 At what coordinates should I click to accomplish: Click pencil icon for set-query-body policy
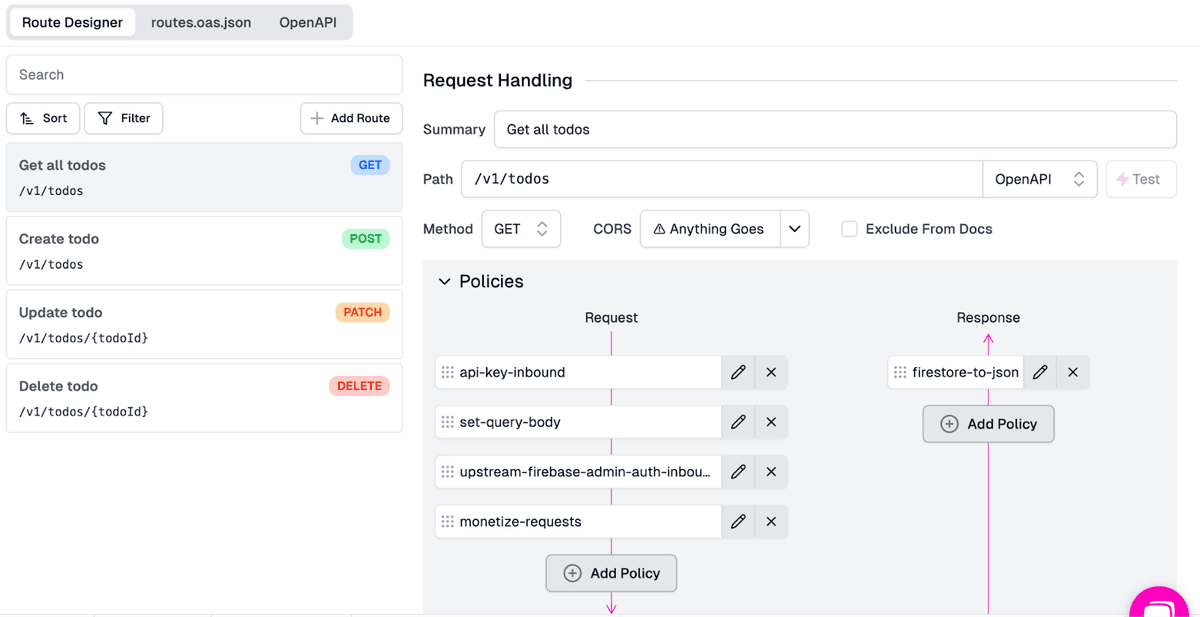point(738,422)
